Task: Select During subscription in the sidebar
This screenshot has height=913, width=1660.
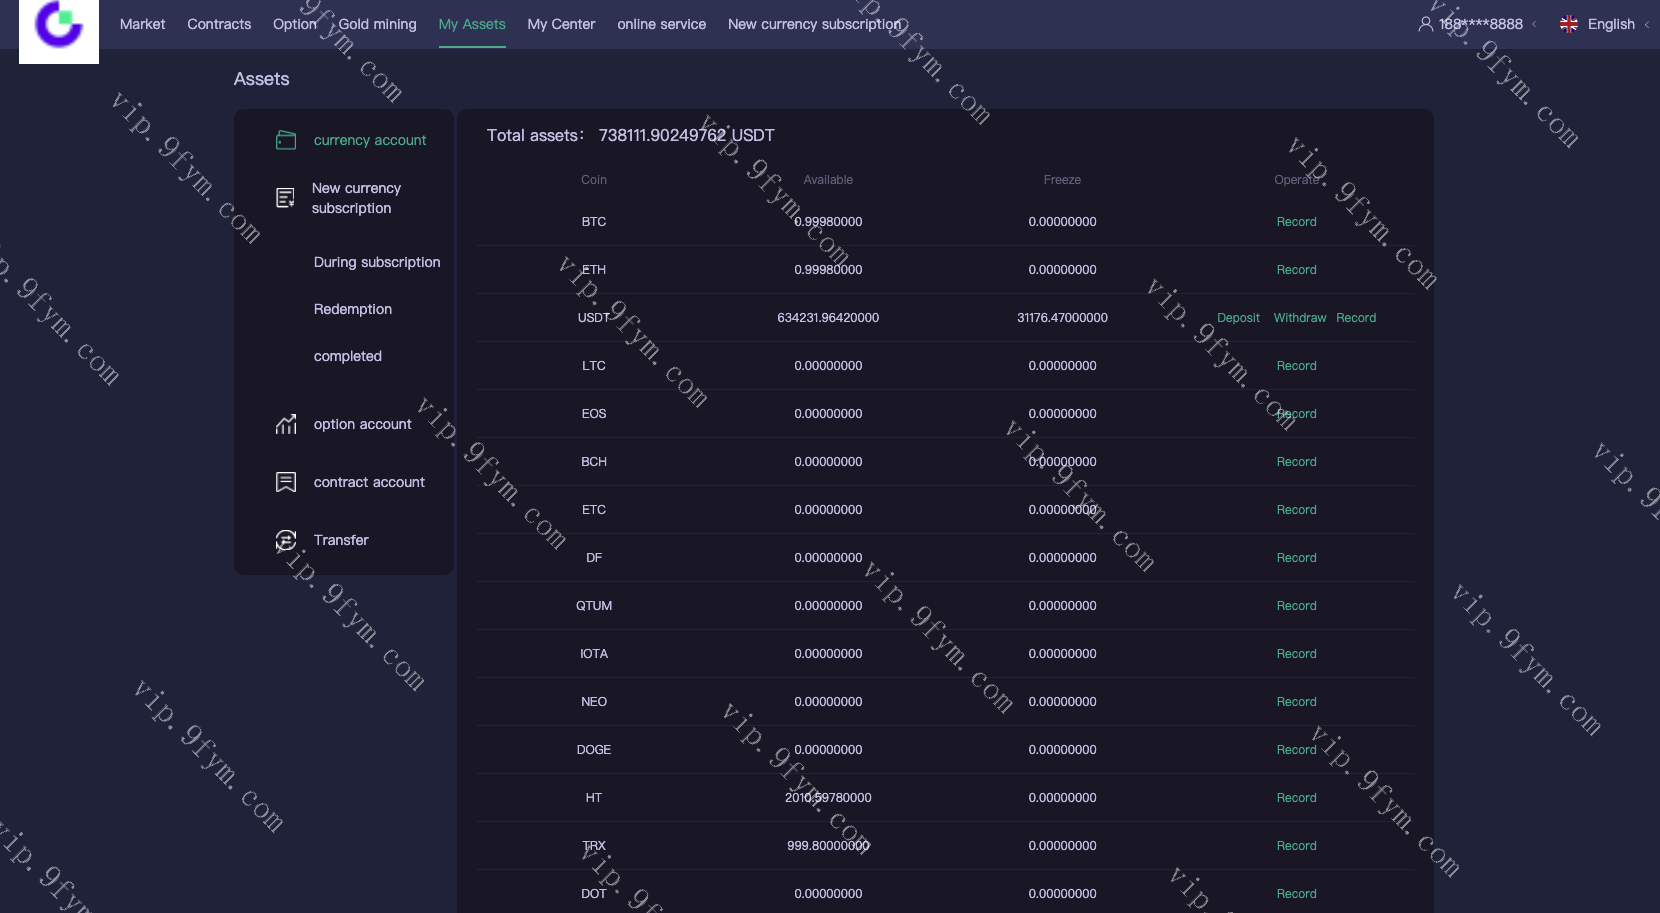Action: pyautogui.click(x=377, y=262)
